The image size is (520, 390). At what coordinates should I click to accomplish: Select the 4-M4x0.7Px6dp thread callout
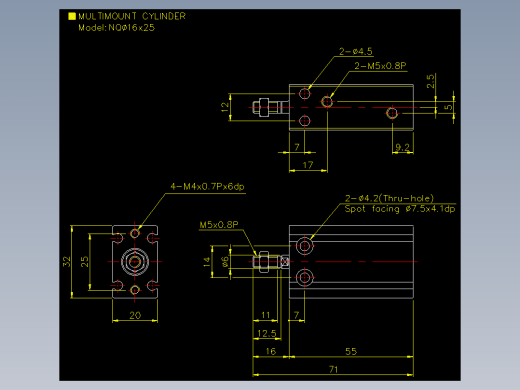(x=207, y=186)
